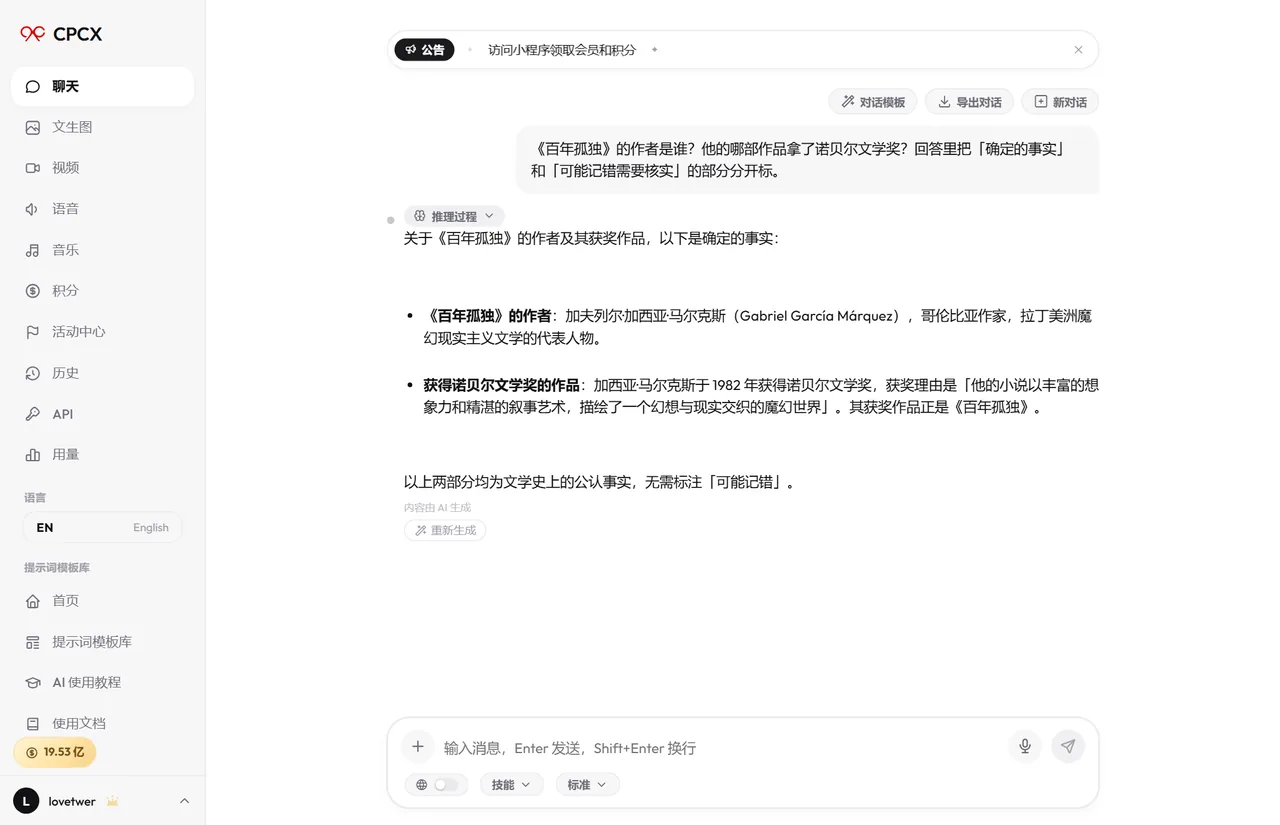This screenshot has width=1280, height=825.
Task: Open AI 使用教程 tutorial page
Action: coord(102,682)
